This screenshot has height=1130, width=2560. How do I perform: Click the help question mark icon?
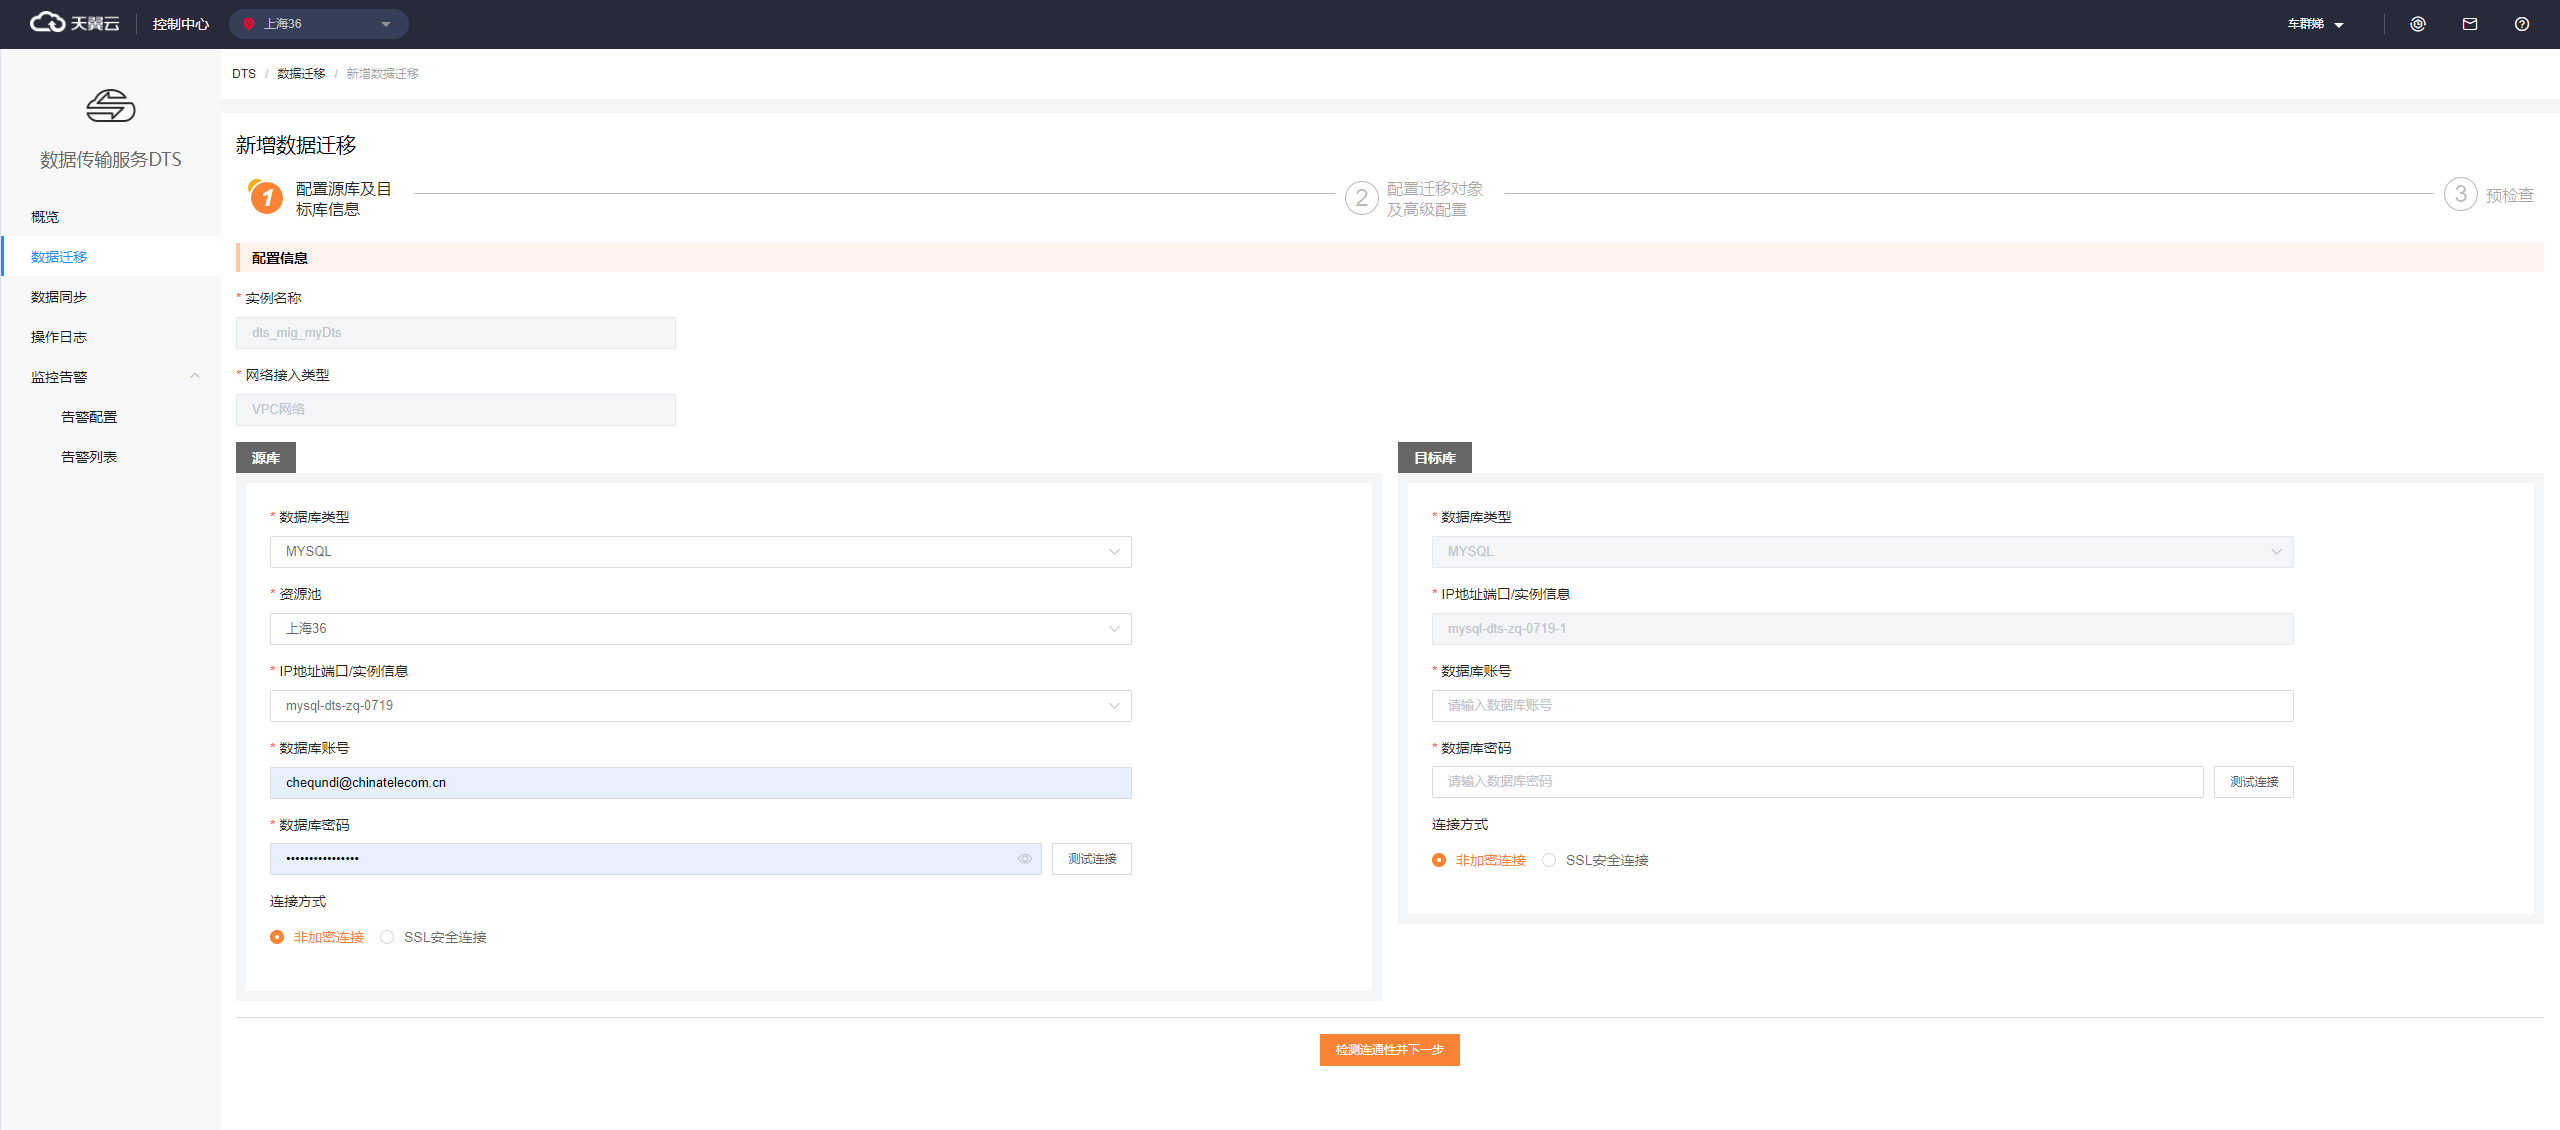[2521, 24]
